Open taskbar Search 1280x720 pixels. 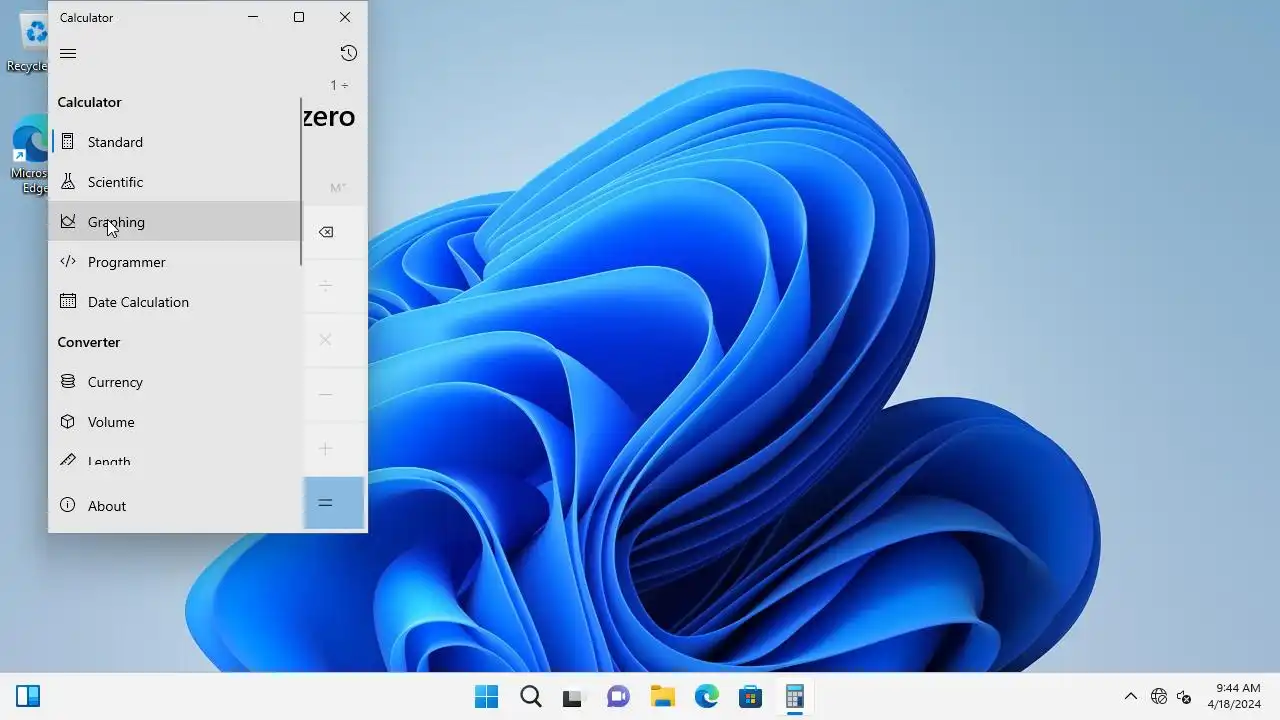click(x=530, y=697)
